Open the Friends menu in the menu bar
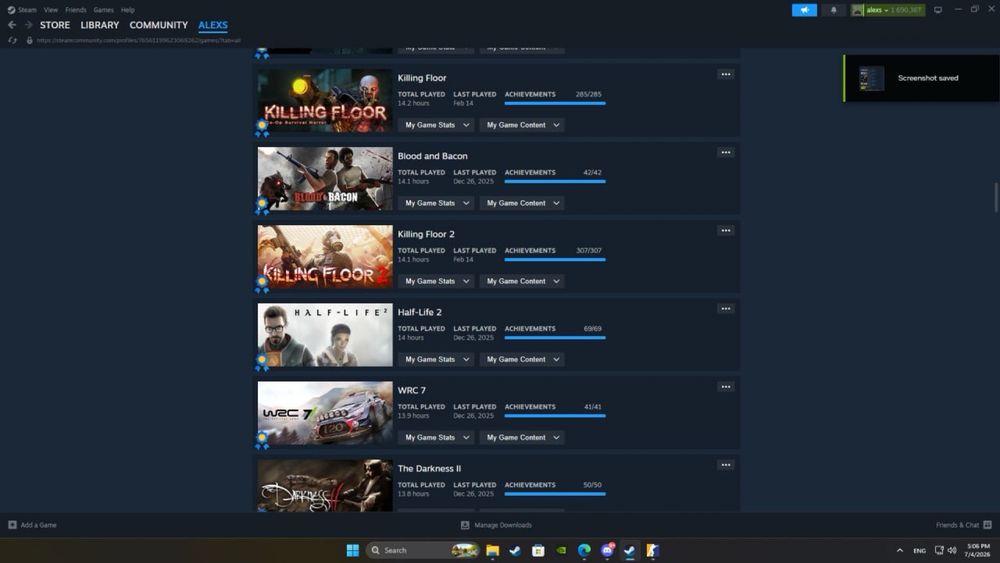 (x=75, y=10)
